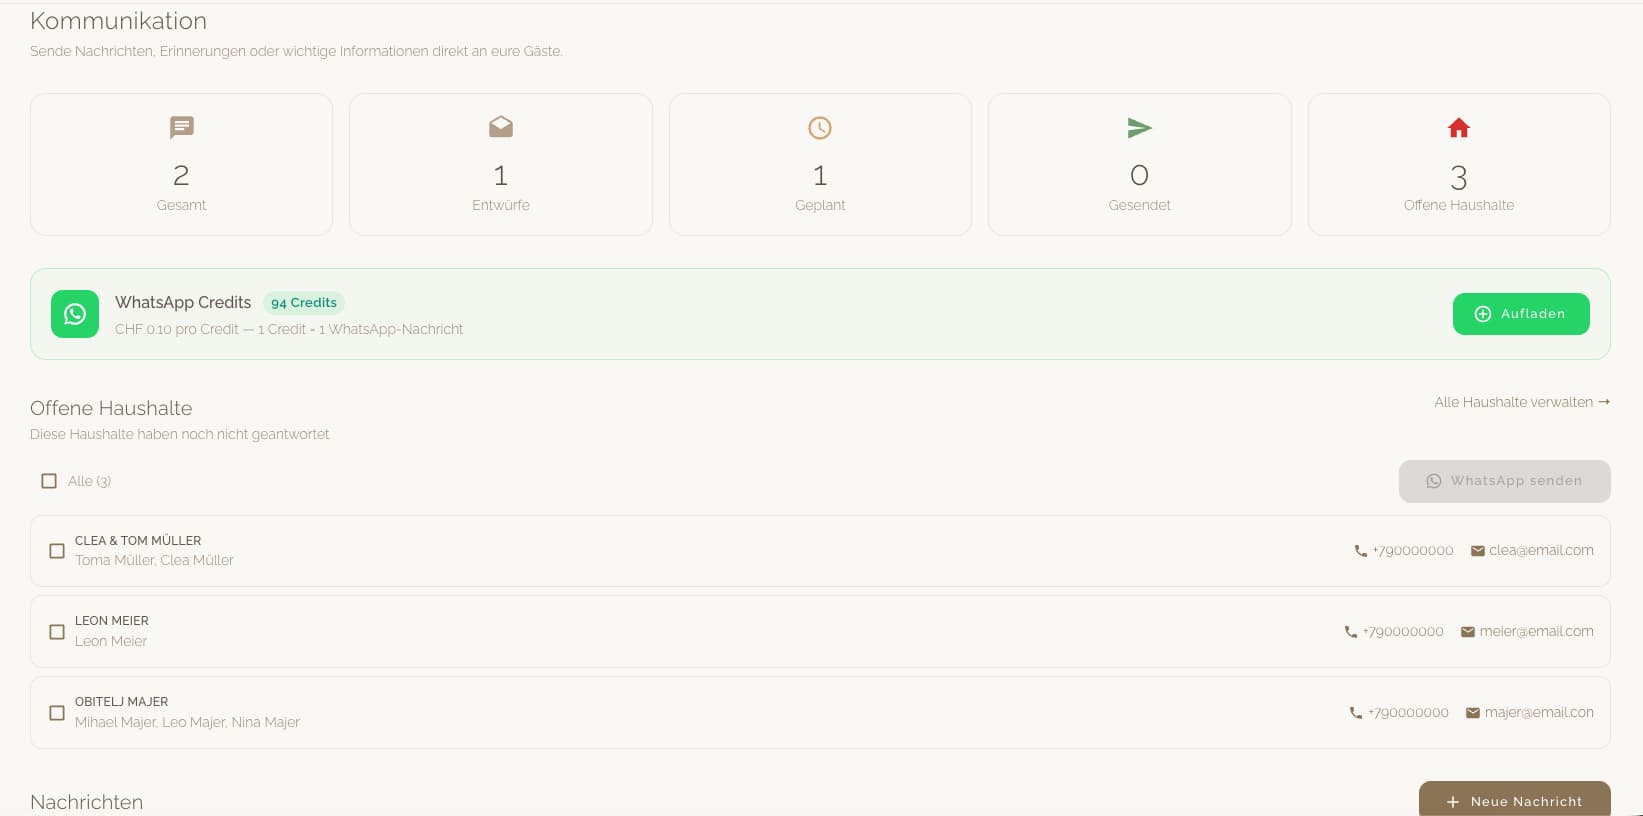
Task: Open the Alle Haushalte verwalten link
Action: pyautogui.click(x=1521, y=402)
